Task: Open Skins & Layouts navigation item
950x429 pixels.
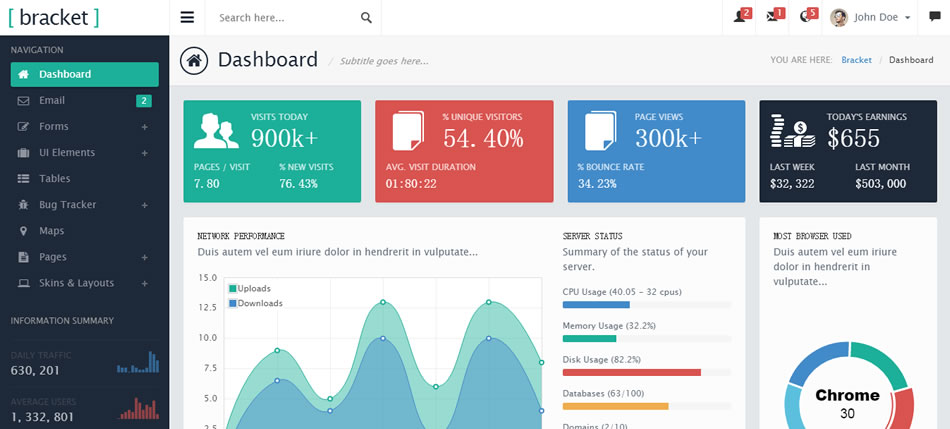Action: pos(85,283)
